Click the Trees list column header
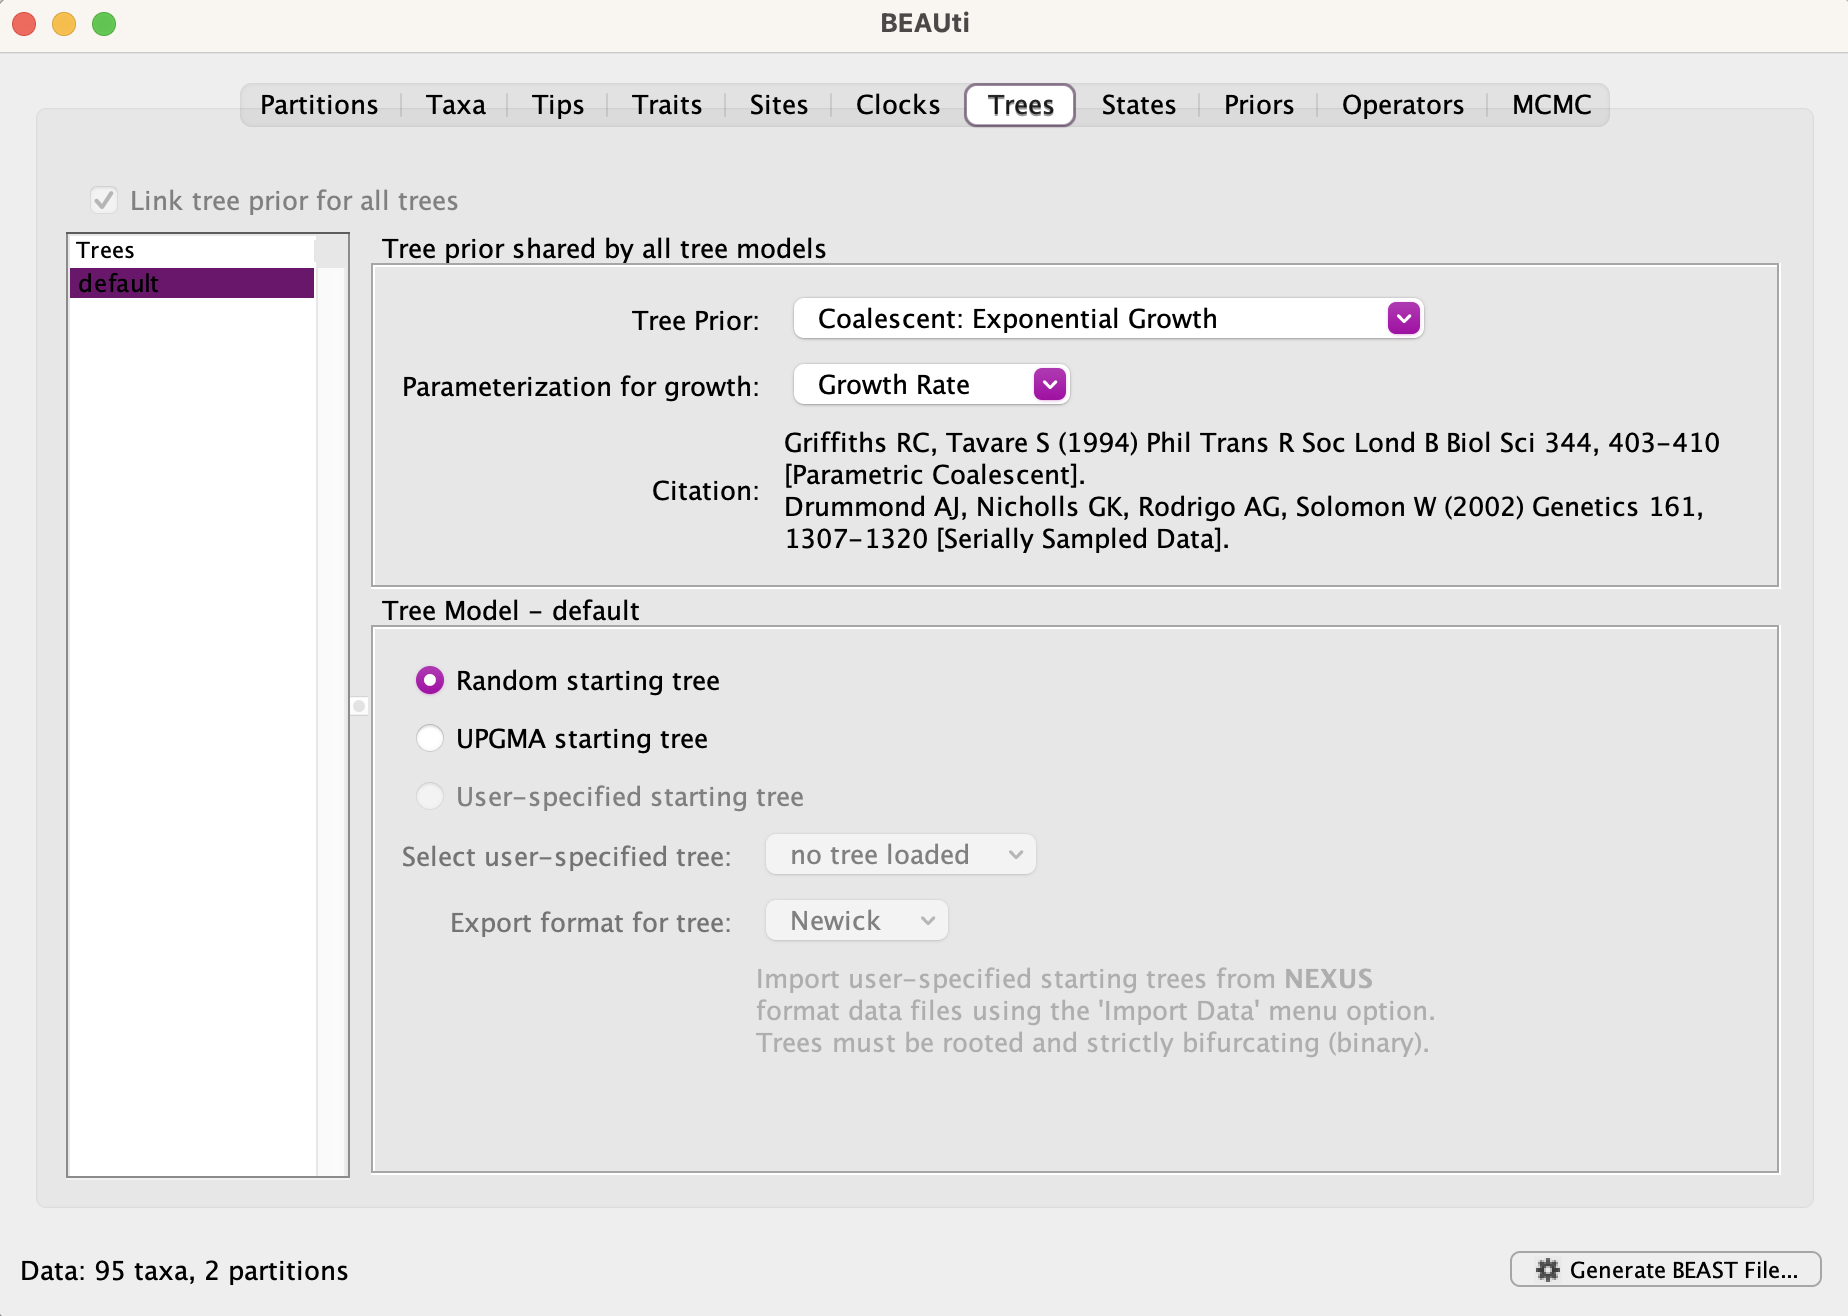 [x=191, y=250]
